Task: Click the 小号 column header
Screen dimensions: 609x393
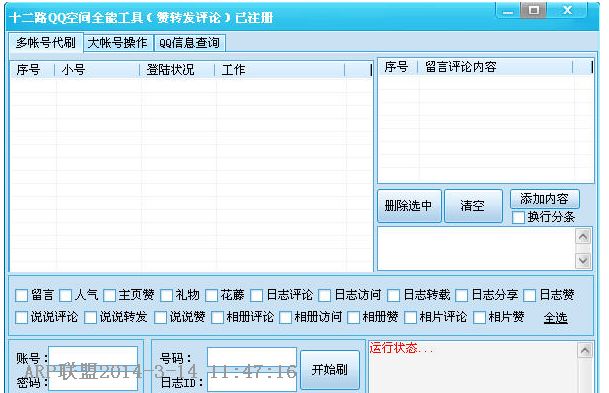Action: click(97, 70)
